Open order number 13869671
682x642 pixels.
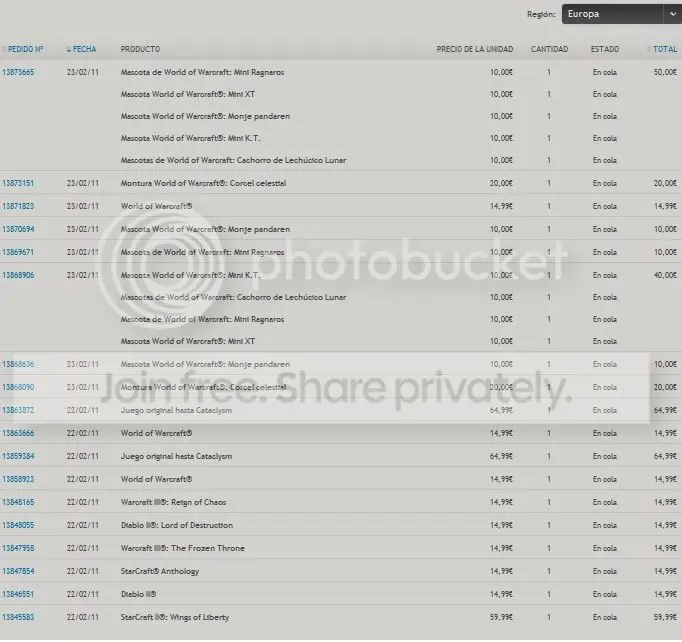[x=18, y=252]
